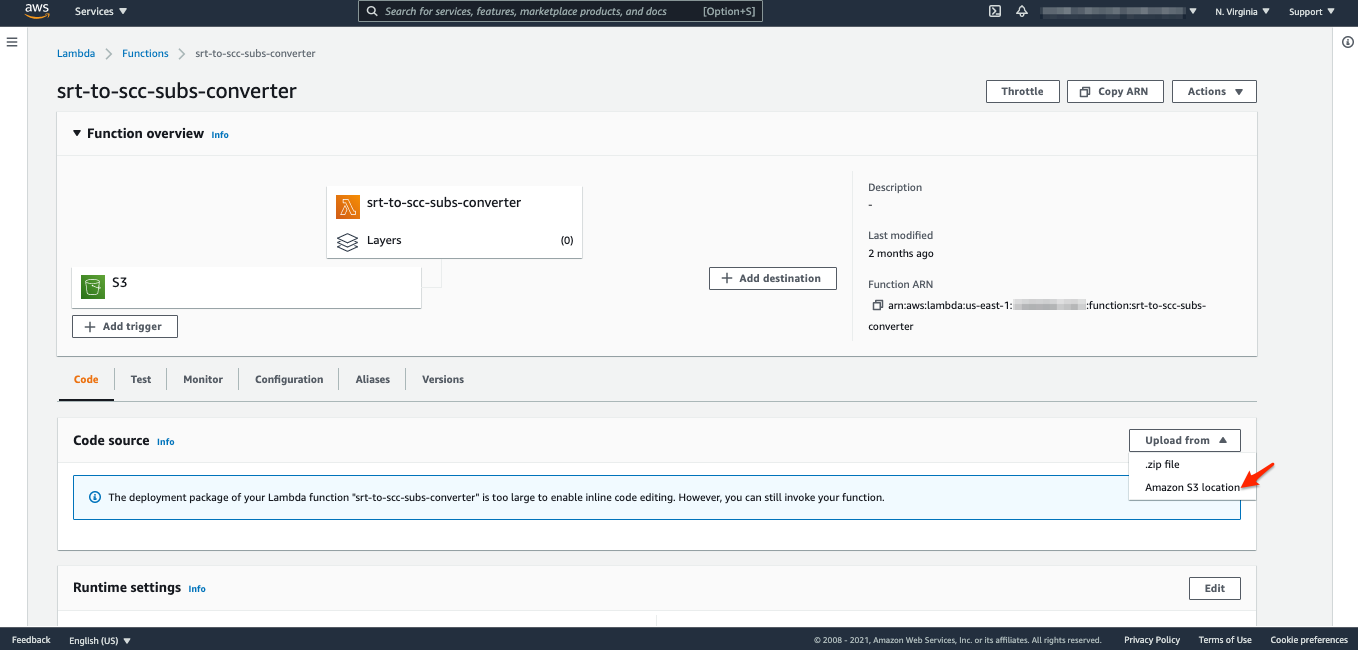Switch to the Monitor tab
The width and height of the screenshot is (1358, 650).
coord(203,379)
